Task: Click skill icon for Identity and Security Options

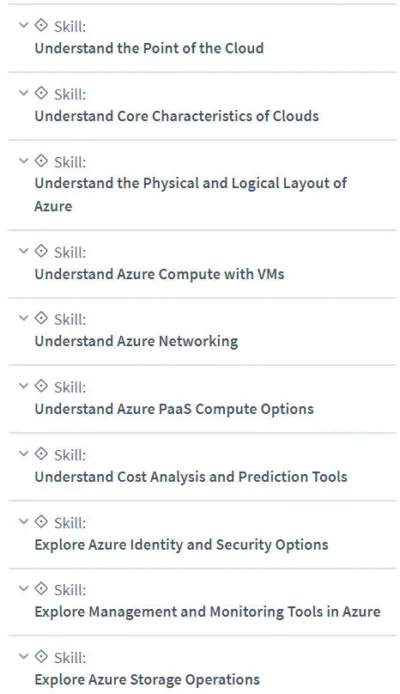Action: tap(41, 521)
